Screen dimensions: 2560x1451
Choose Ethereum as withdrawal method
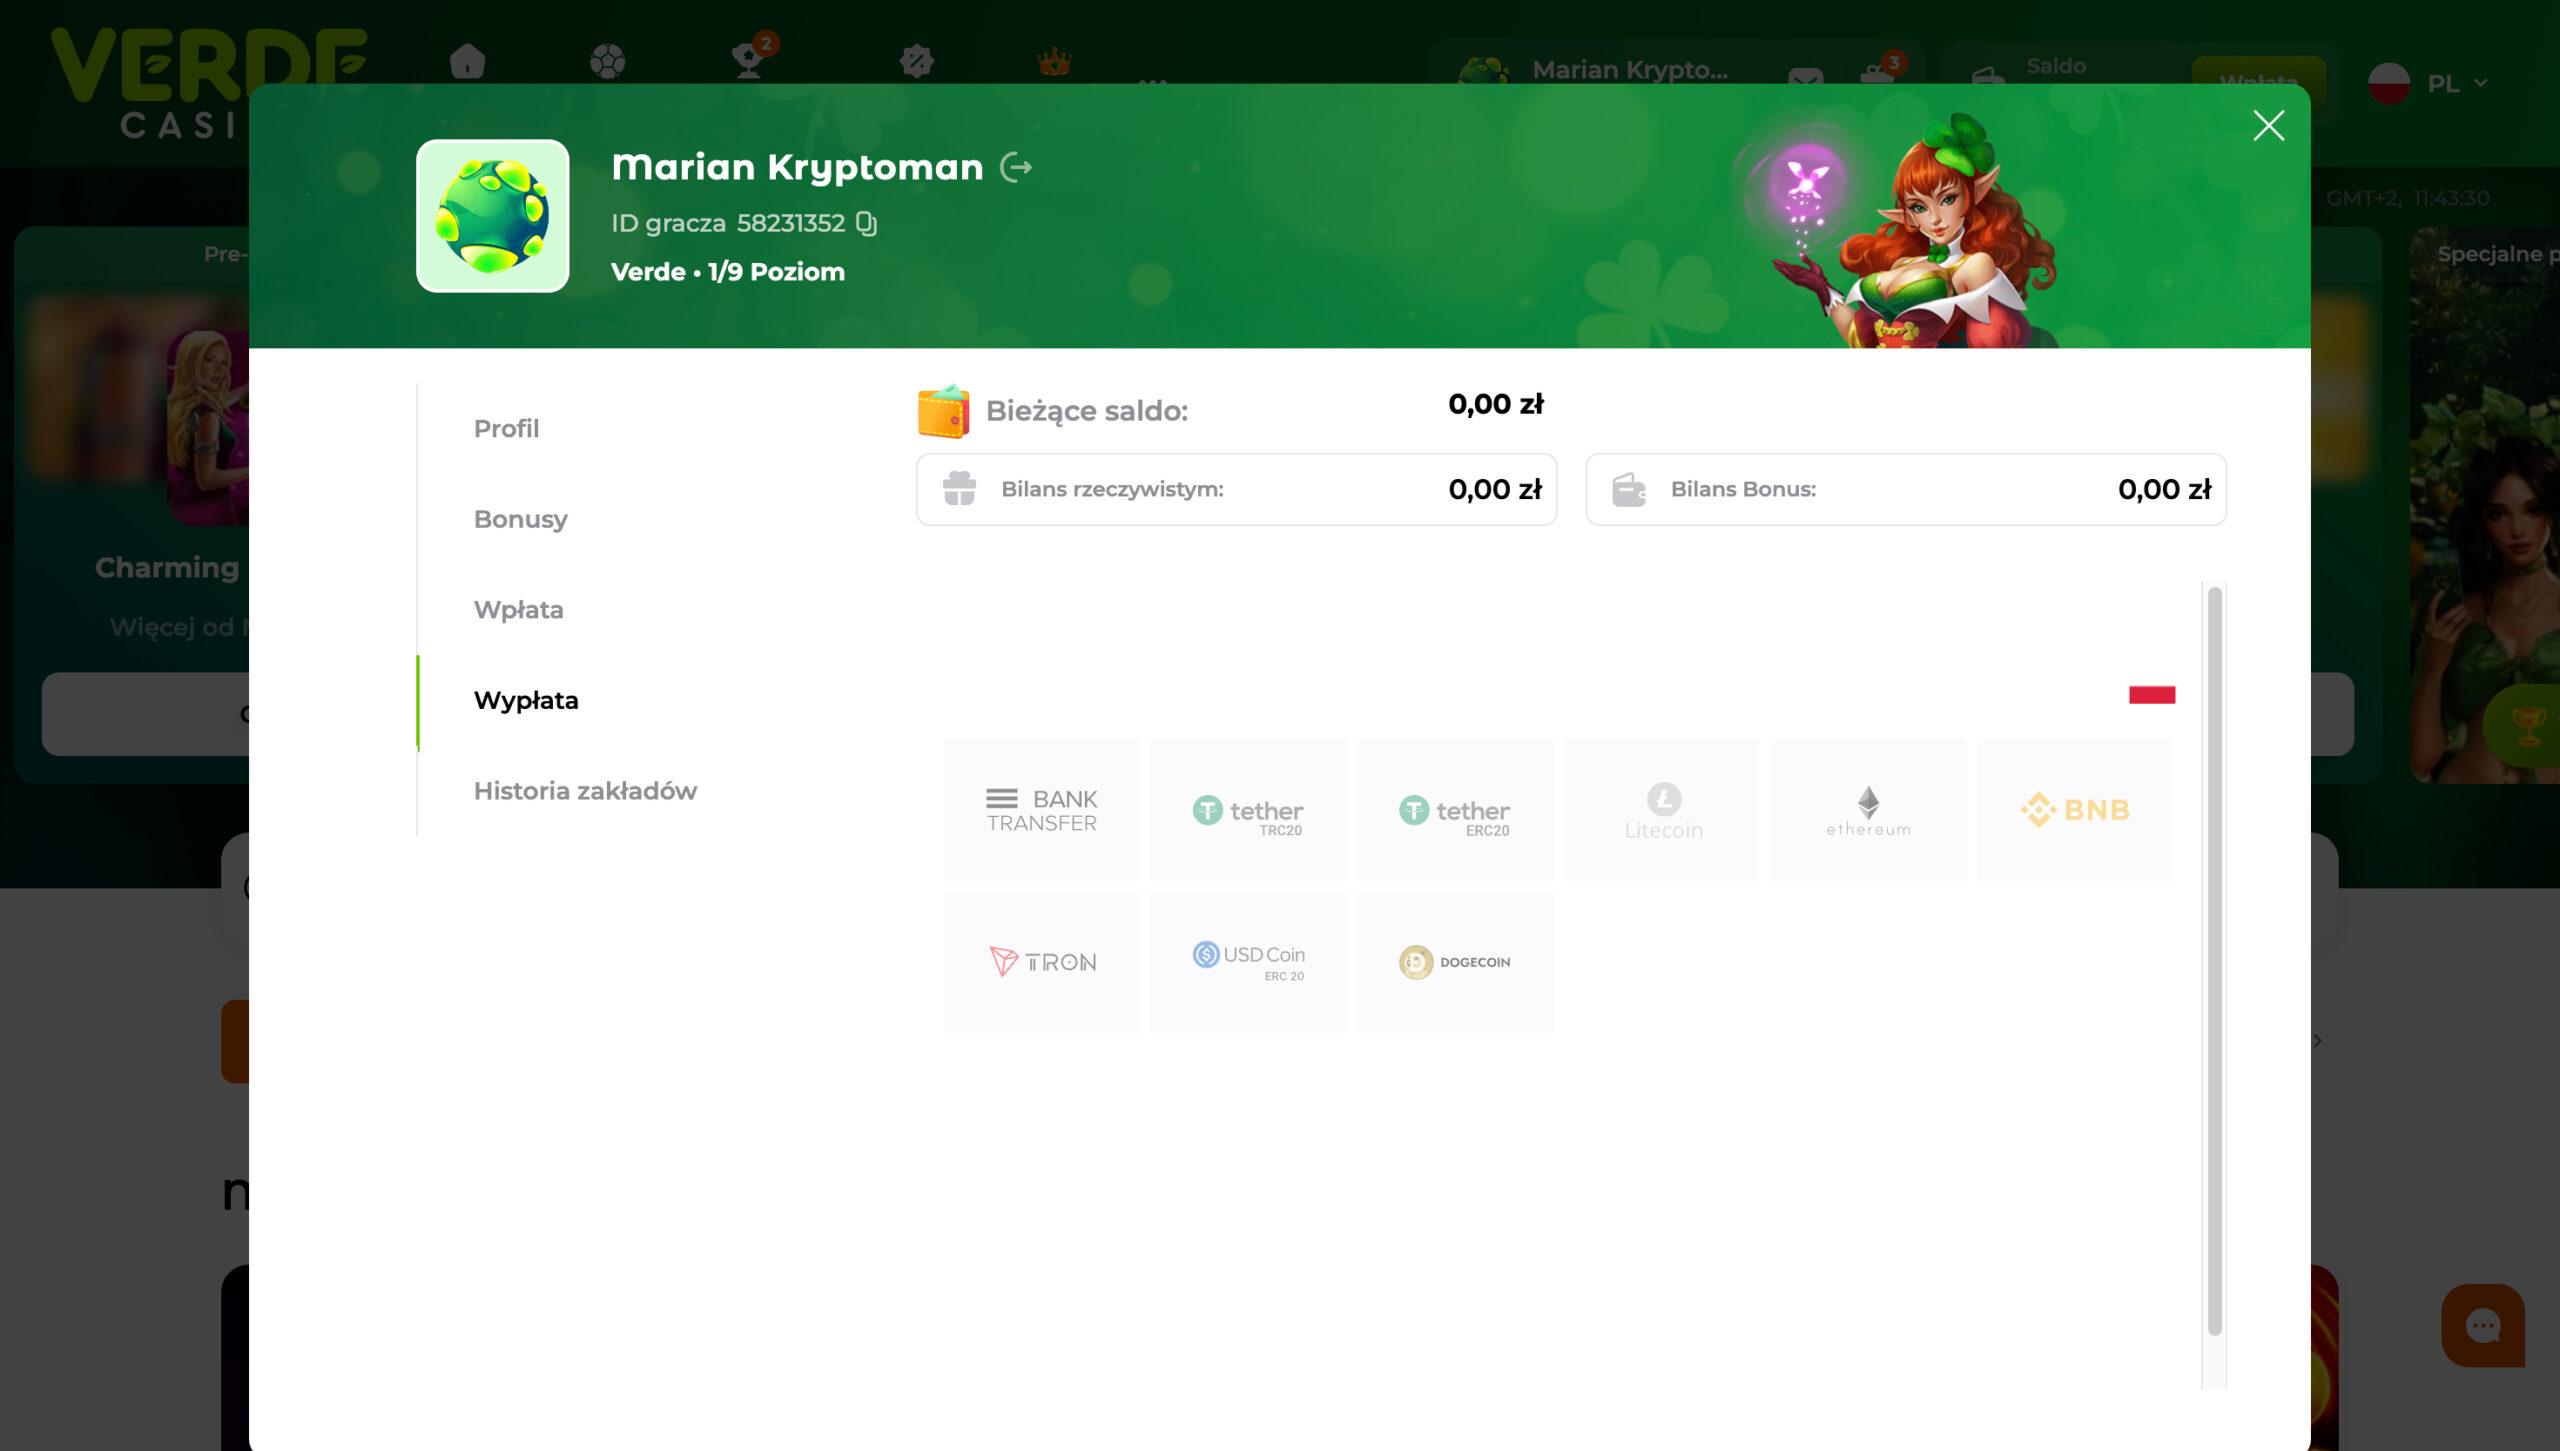(1868, 810)
